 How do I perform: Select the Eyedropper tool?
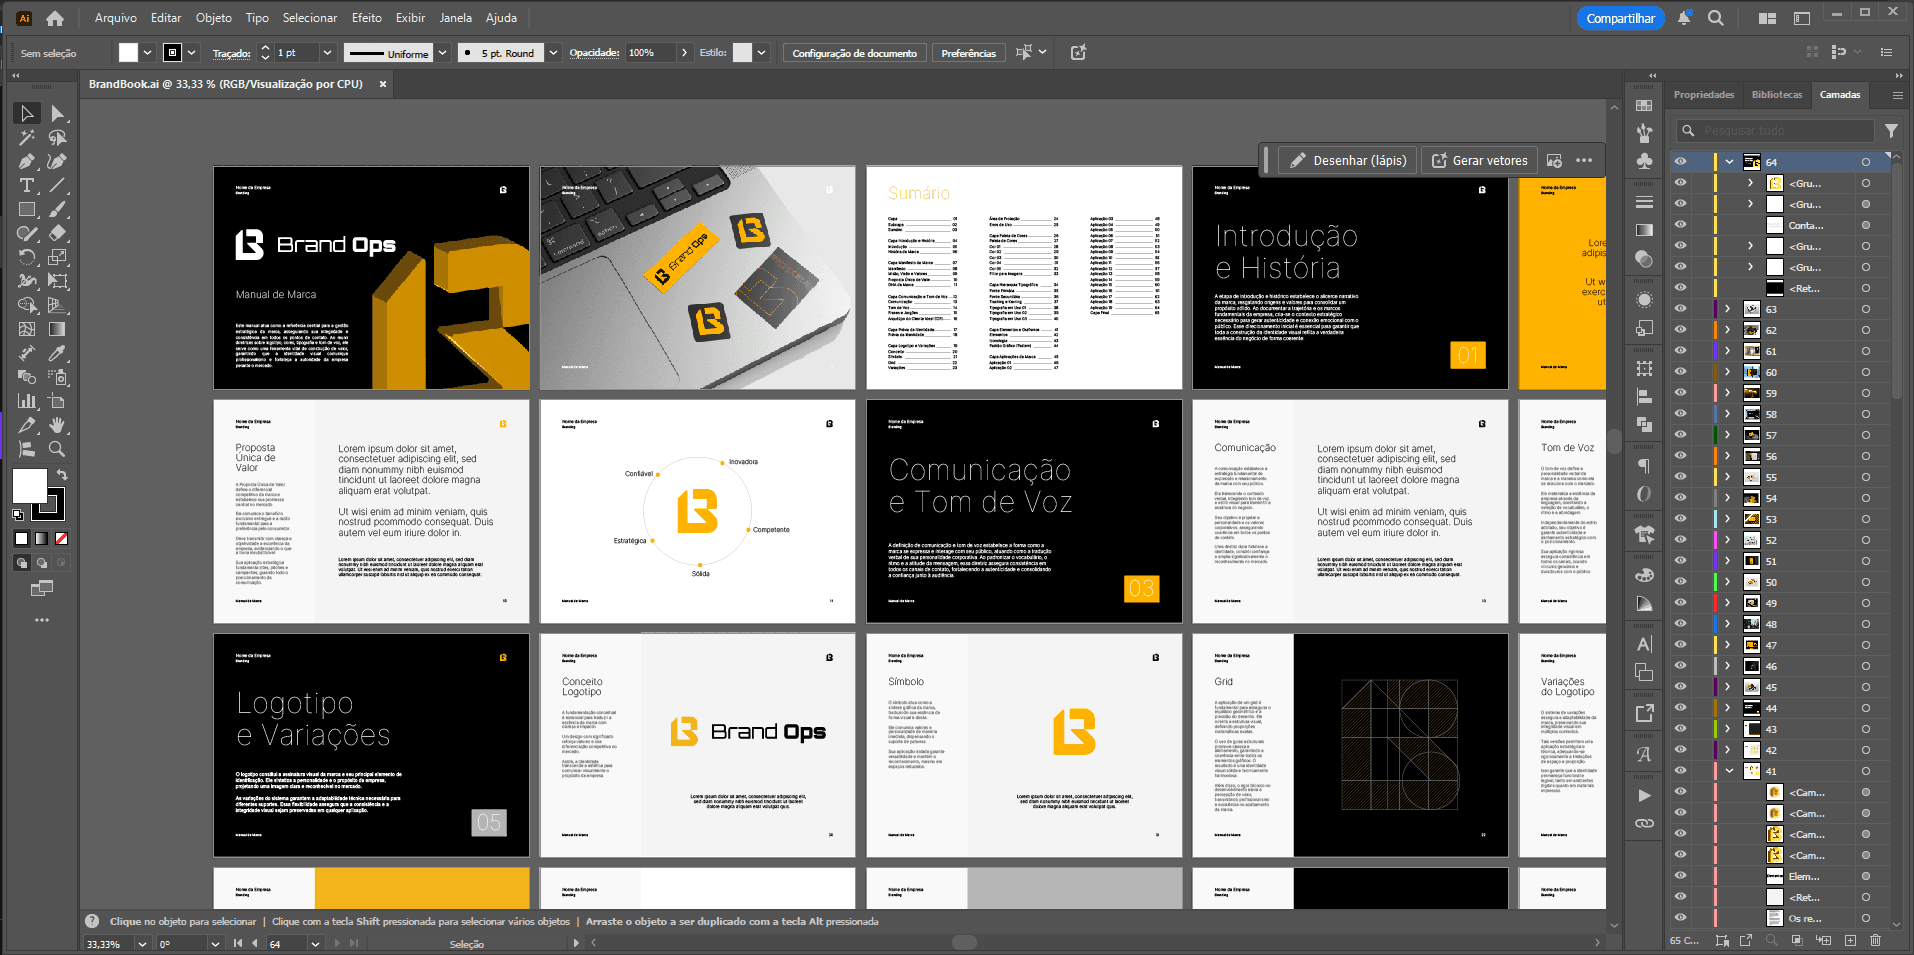[58, 352]
